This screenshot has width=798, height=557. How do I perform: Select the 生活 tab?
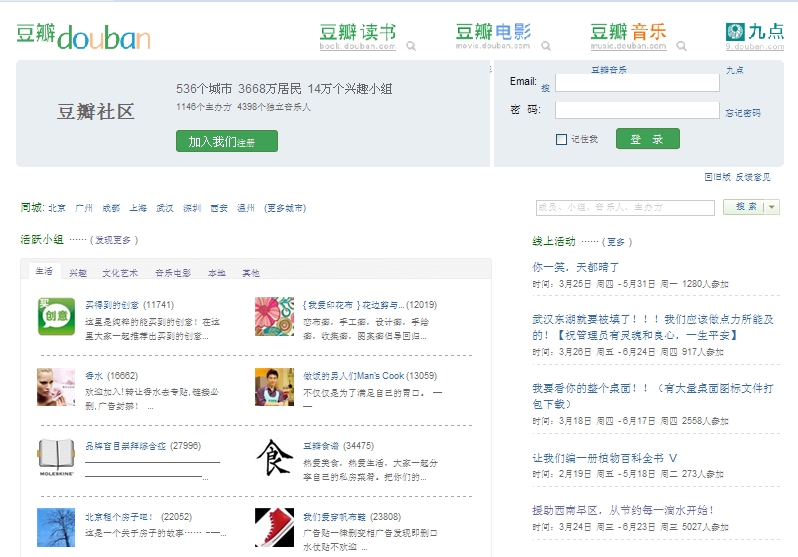point(44,271)
